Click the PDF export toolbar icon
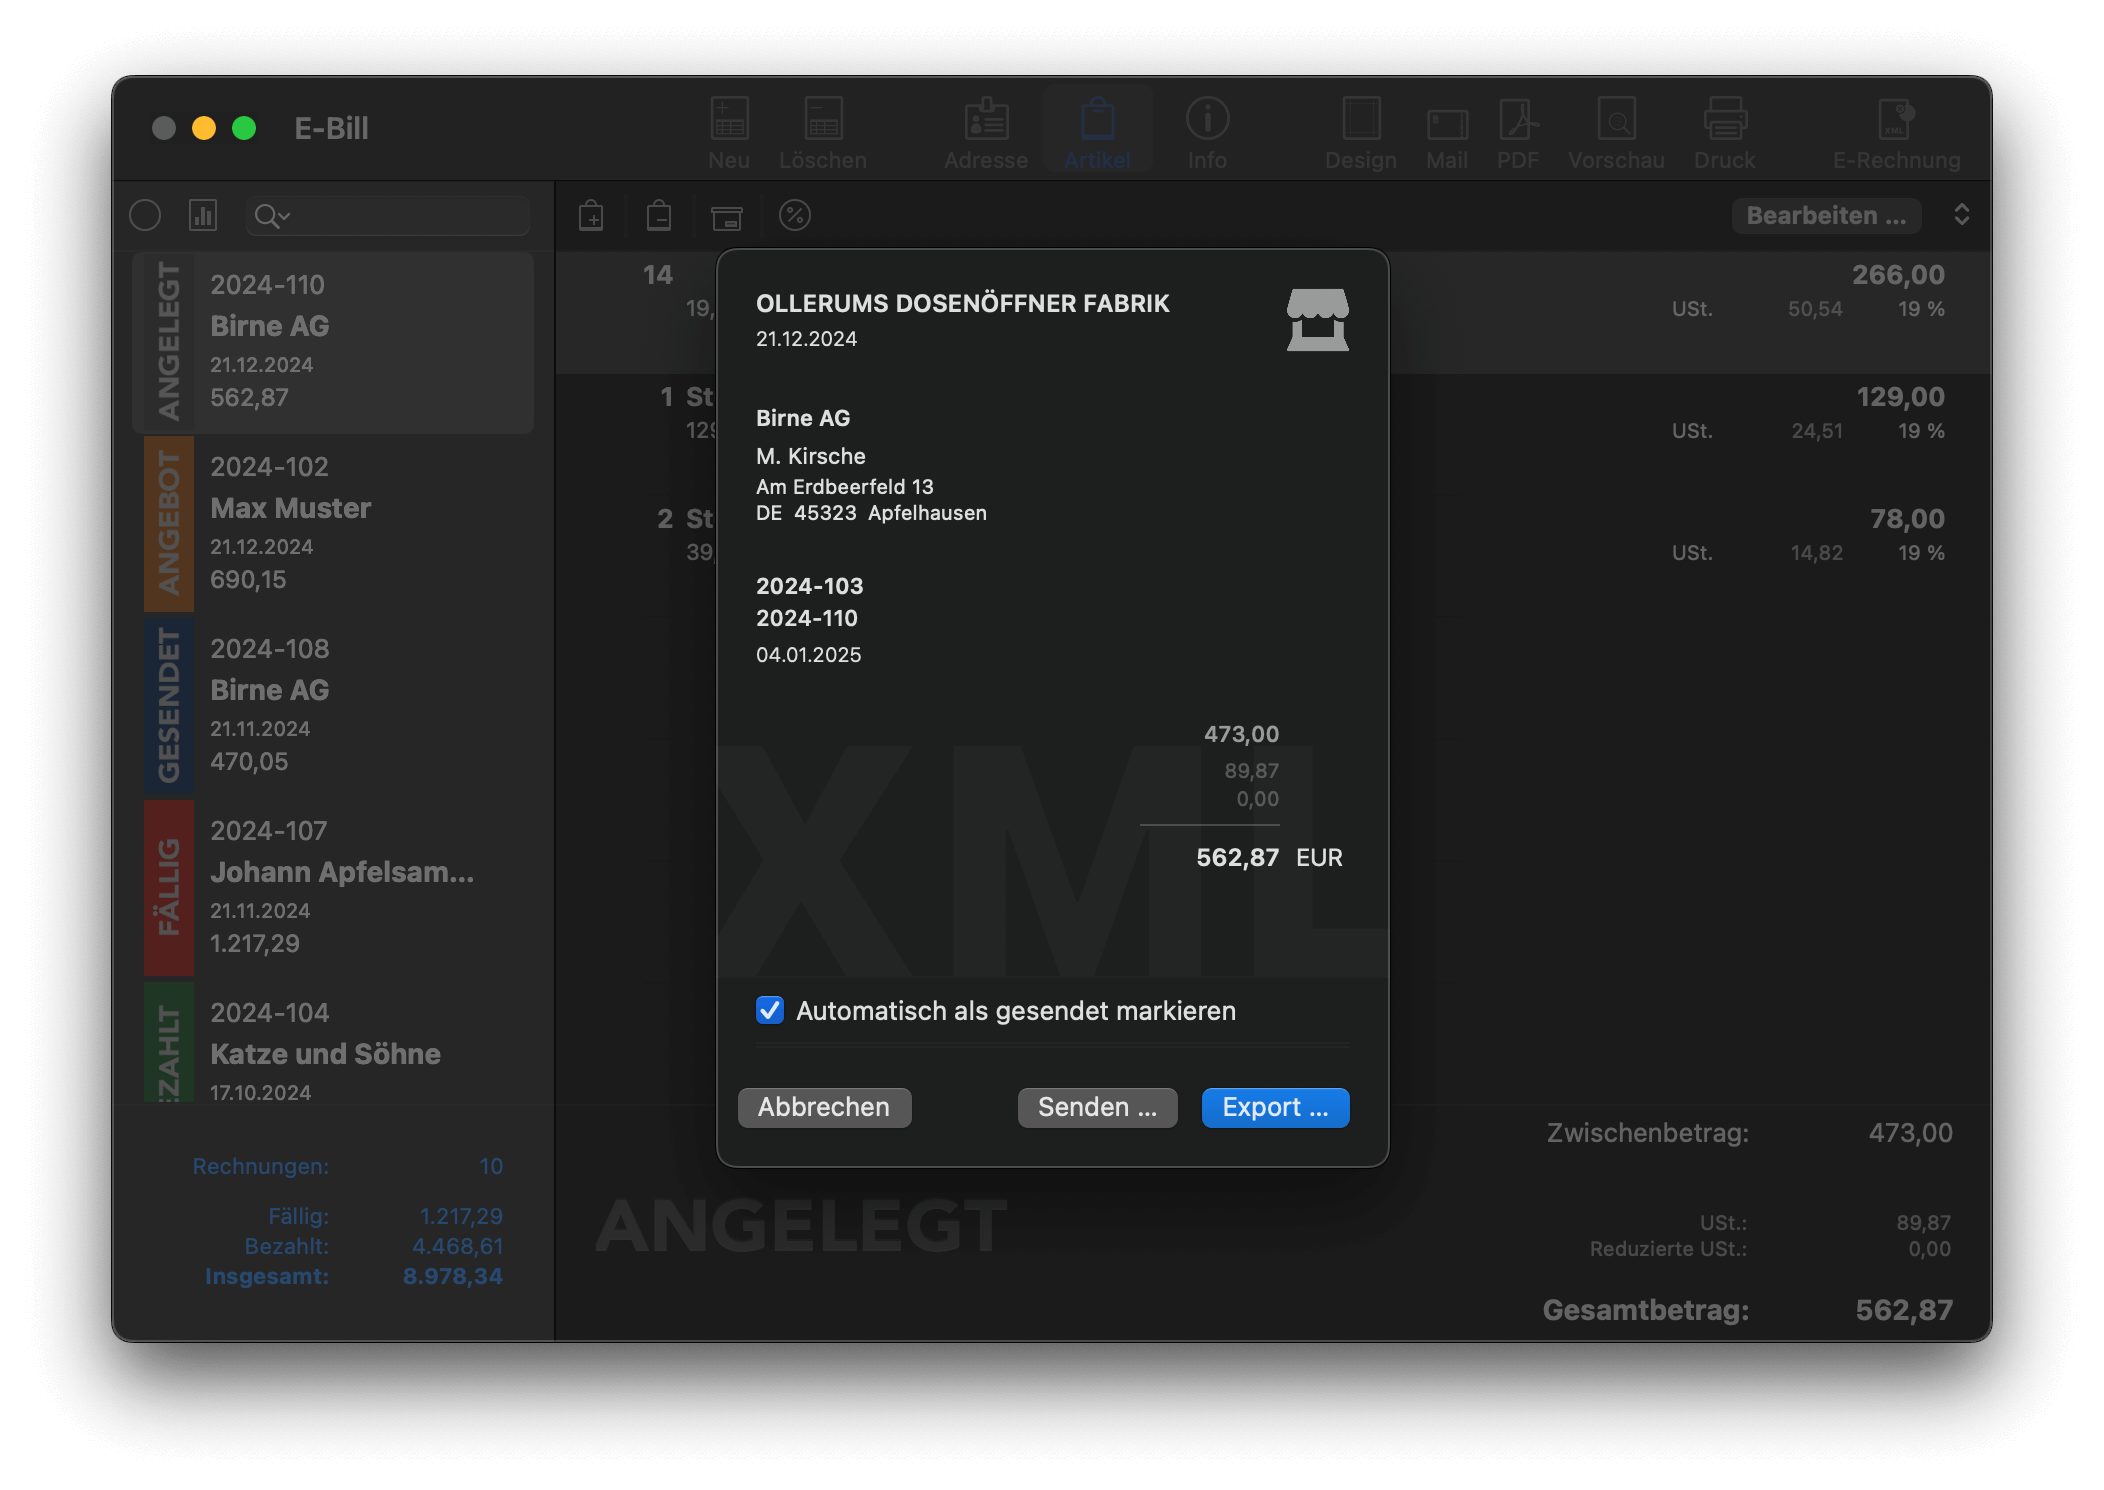This screenshot has width=2104, height=1490. 1517,121
